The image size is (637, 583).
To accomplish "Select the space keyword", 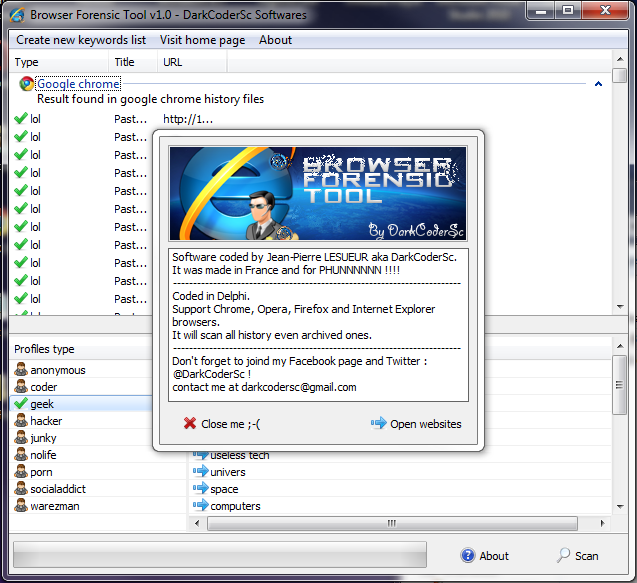I will (224, 489).
